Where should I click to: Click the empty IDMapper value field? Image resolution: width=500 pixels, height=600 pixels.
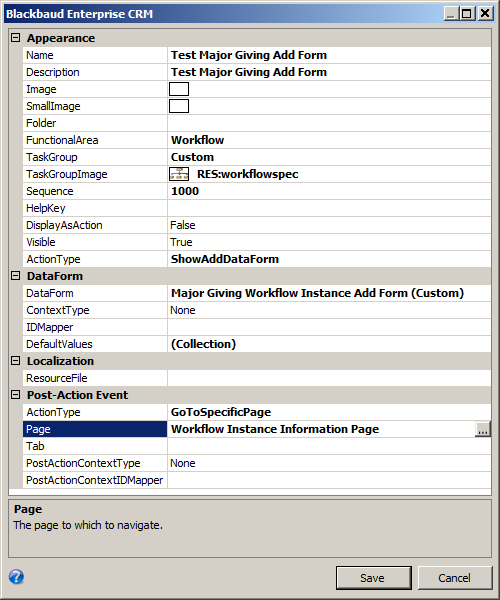[329, 327]
